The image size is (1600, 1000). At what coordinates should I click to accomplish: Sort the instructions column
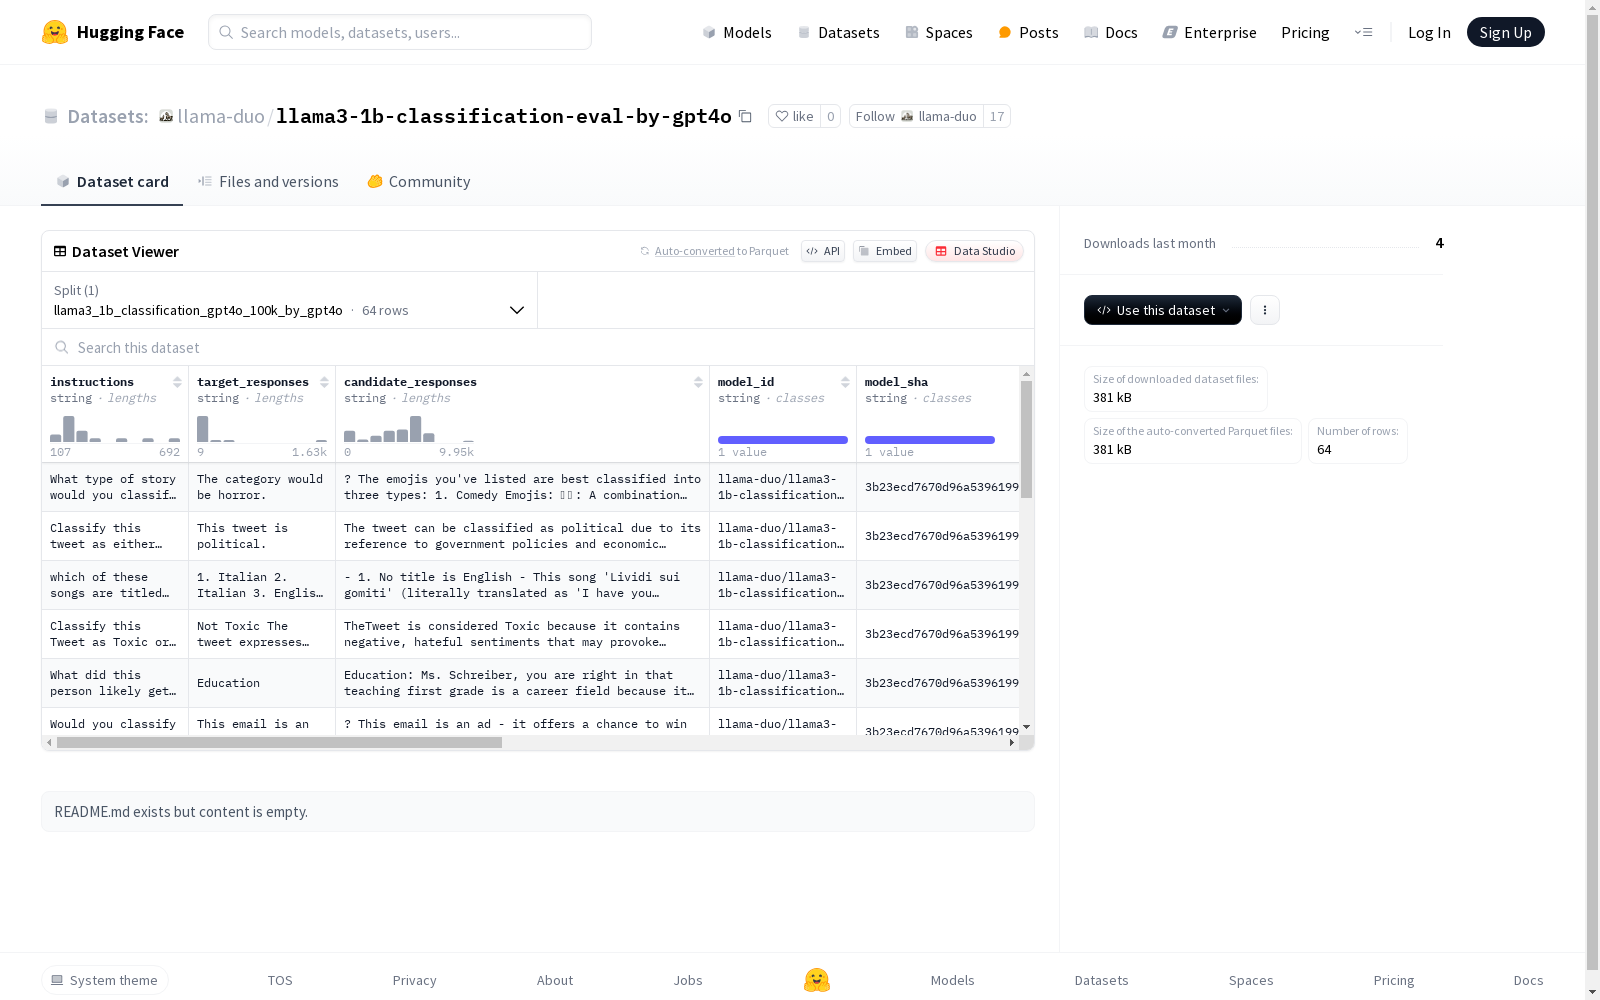tap(177, 382)
